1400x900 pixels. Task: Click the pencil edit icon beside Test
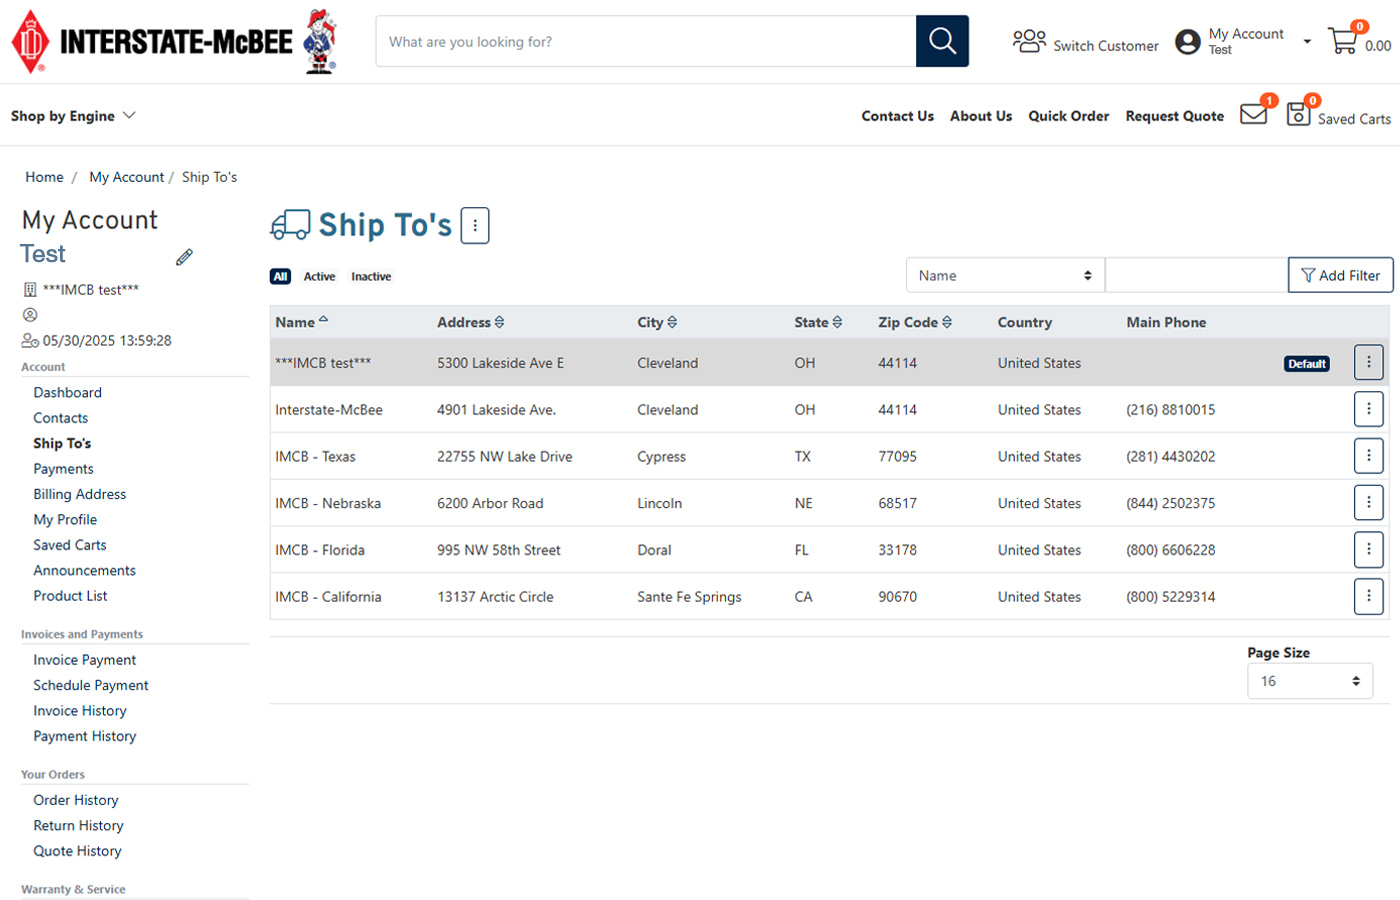[x=184, y=257]
